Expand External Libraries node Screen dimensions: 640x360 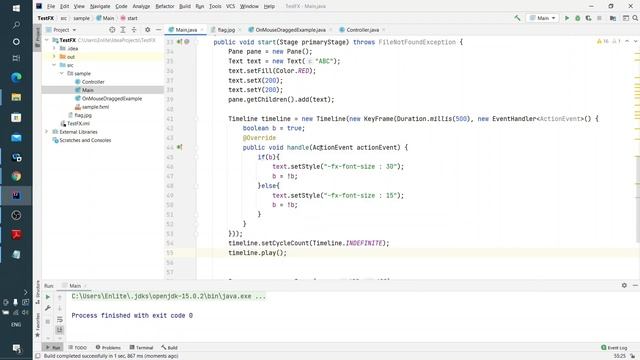[x=47, y=132]
